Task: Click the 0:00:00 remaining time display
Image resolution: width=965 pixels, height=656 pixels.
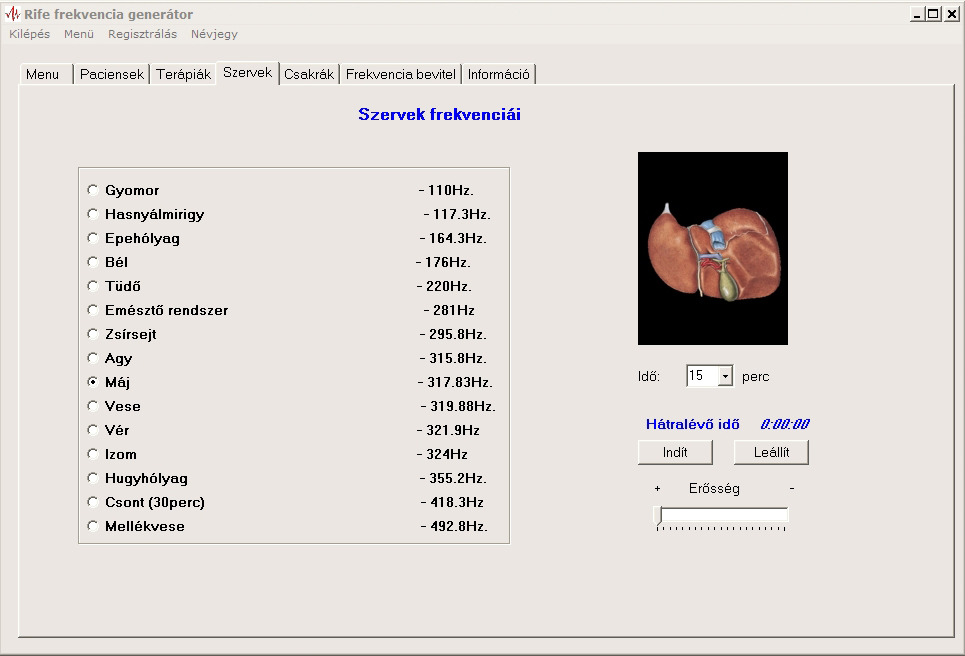Action: tap(785, 424)
